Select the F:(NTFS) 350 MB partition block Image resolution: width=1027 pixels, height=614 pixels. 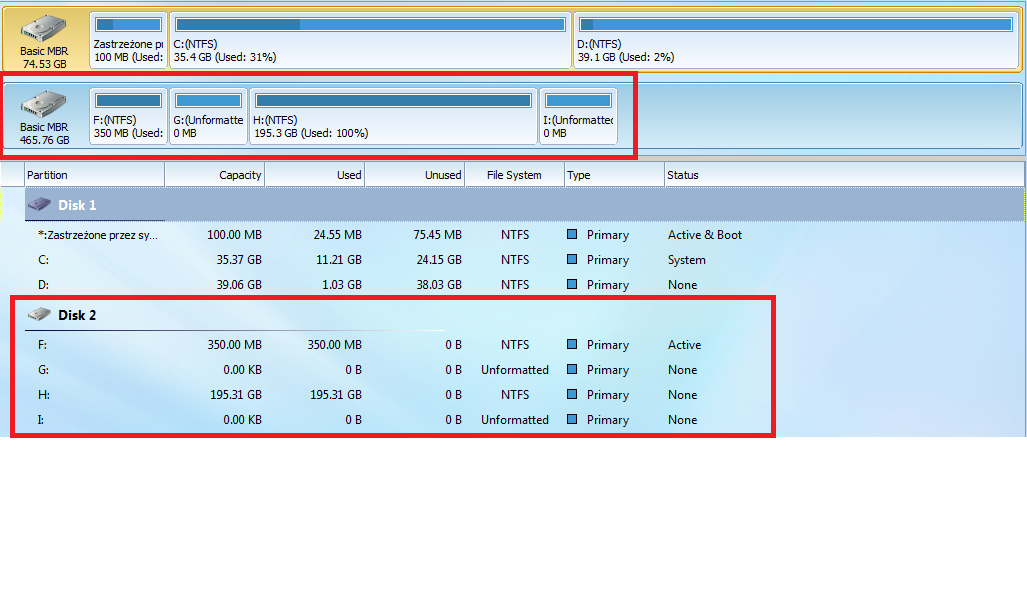click(128, 117)
